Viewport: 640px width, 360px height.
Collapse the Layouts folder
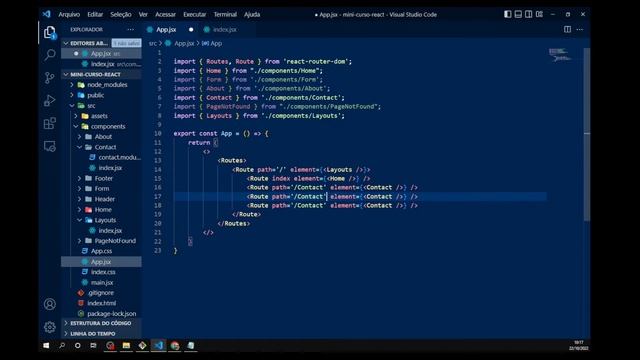80,220
